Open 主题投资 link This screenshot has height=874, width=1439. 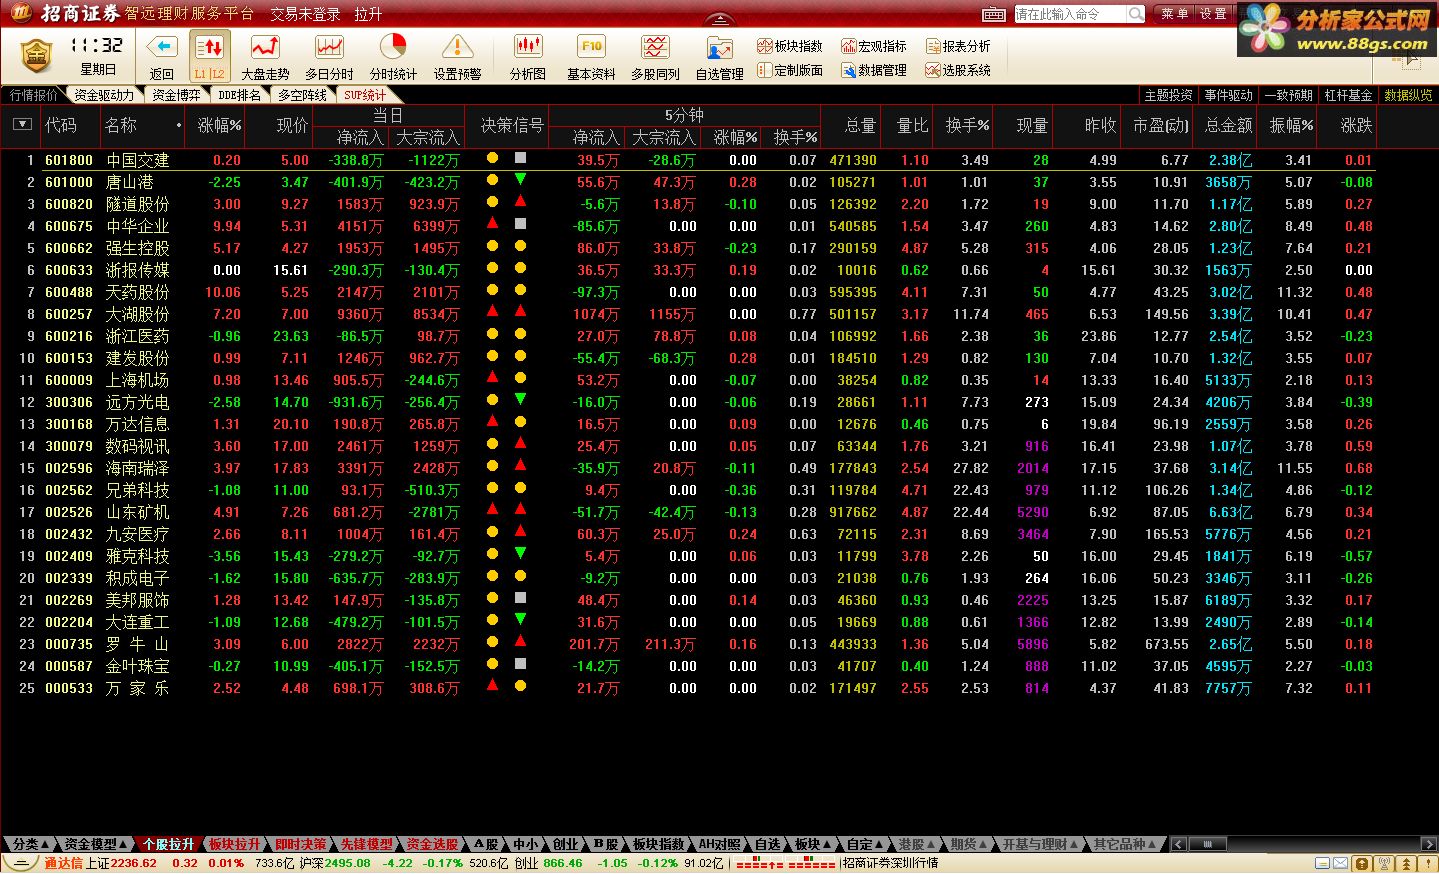coord(1169,95)
